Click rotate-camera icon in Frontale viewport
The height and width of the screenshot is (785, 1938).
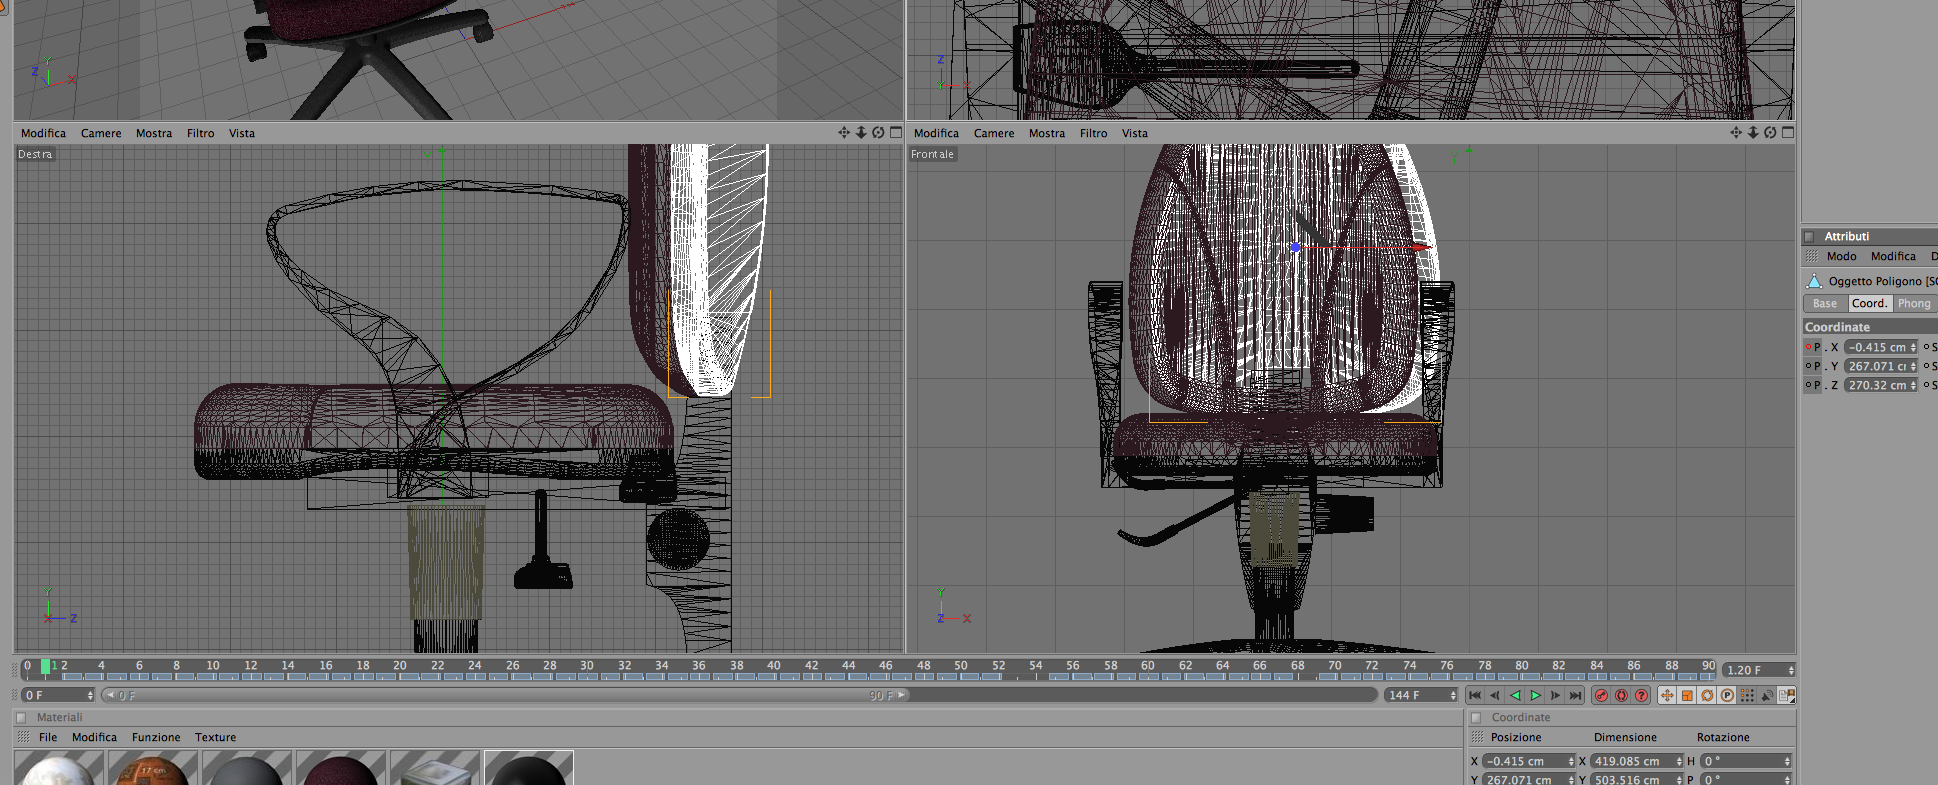(x=1770, y=132)
